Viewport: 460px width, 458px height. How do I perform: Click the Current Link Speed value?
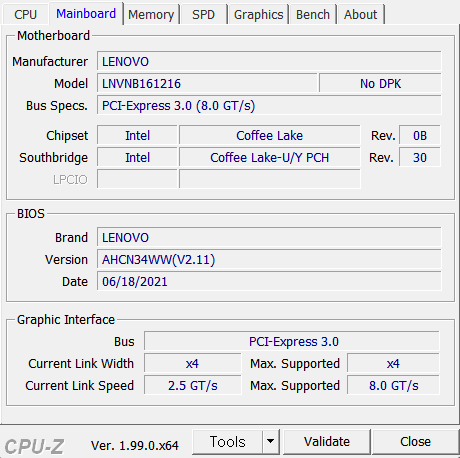click(x=192, y=385)
